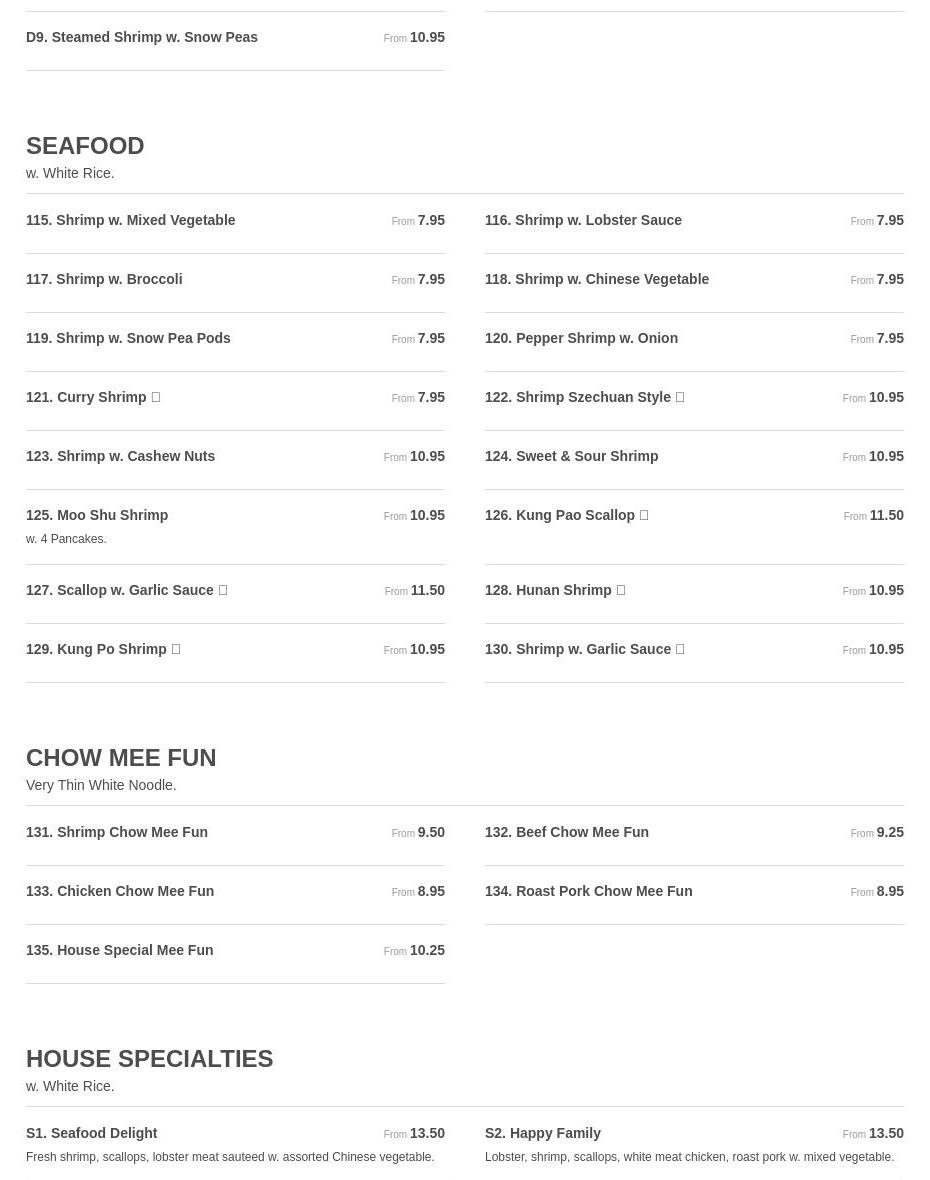Click spicy icon next to Shrimp Szechuan Style
The height and width of the screenshot is (1180, 930).
coord(679,397)
